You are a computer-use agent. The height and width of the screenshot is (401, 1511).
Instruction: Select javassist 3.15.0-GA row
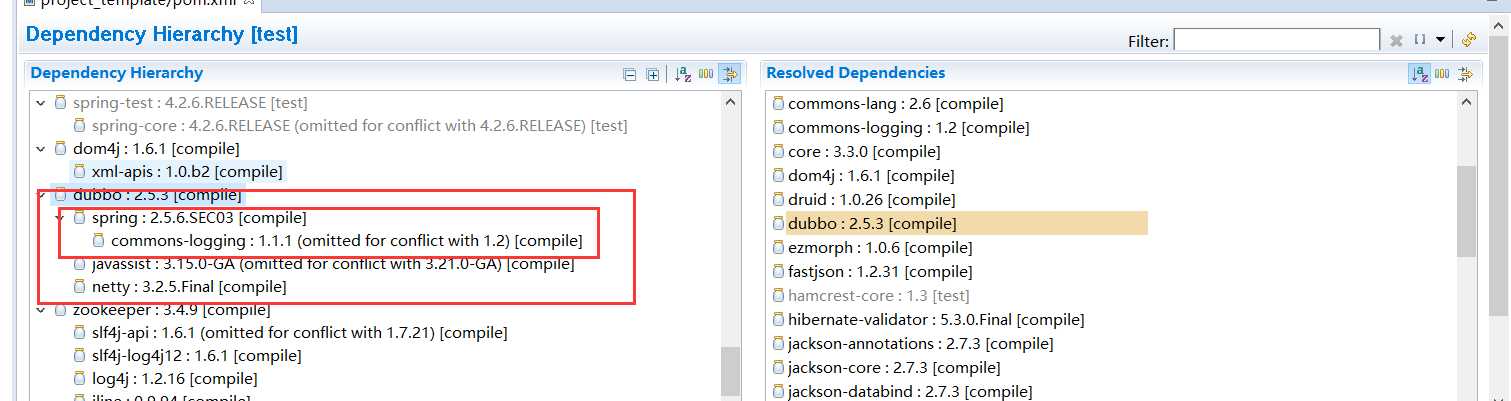coord(324,264)
